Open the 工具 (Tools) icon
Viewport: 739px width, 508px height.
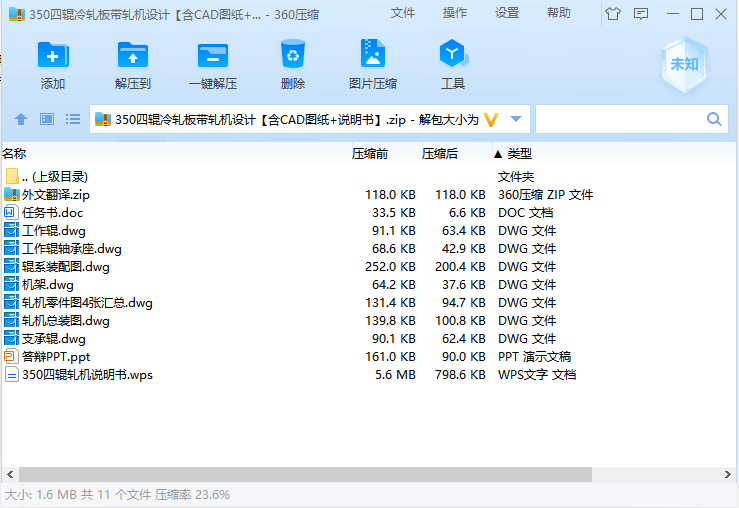pos(453,53)
